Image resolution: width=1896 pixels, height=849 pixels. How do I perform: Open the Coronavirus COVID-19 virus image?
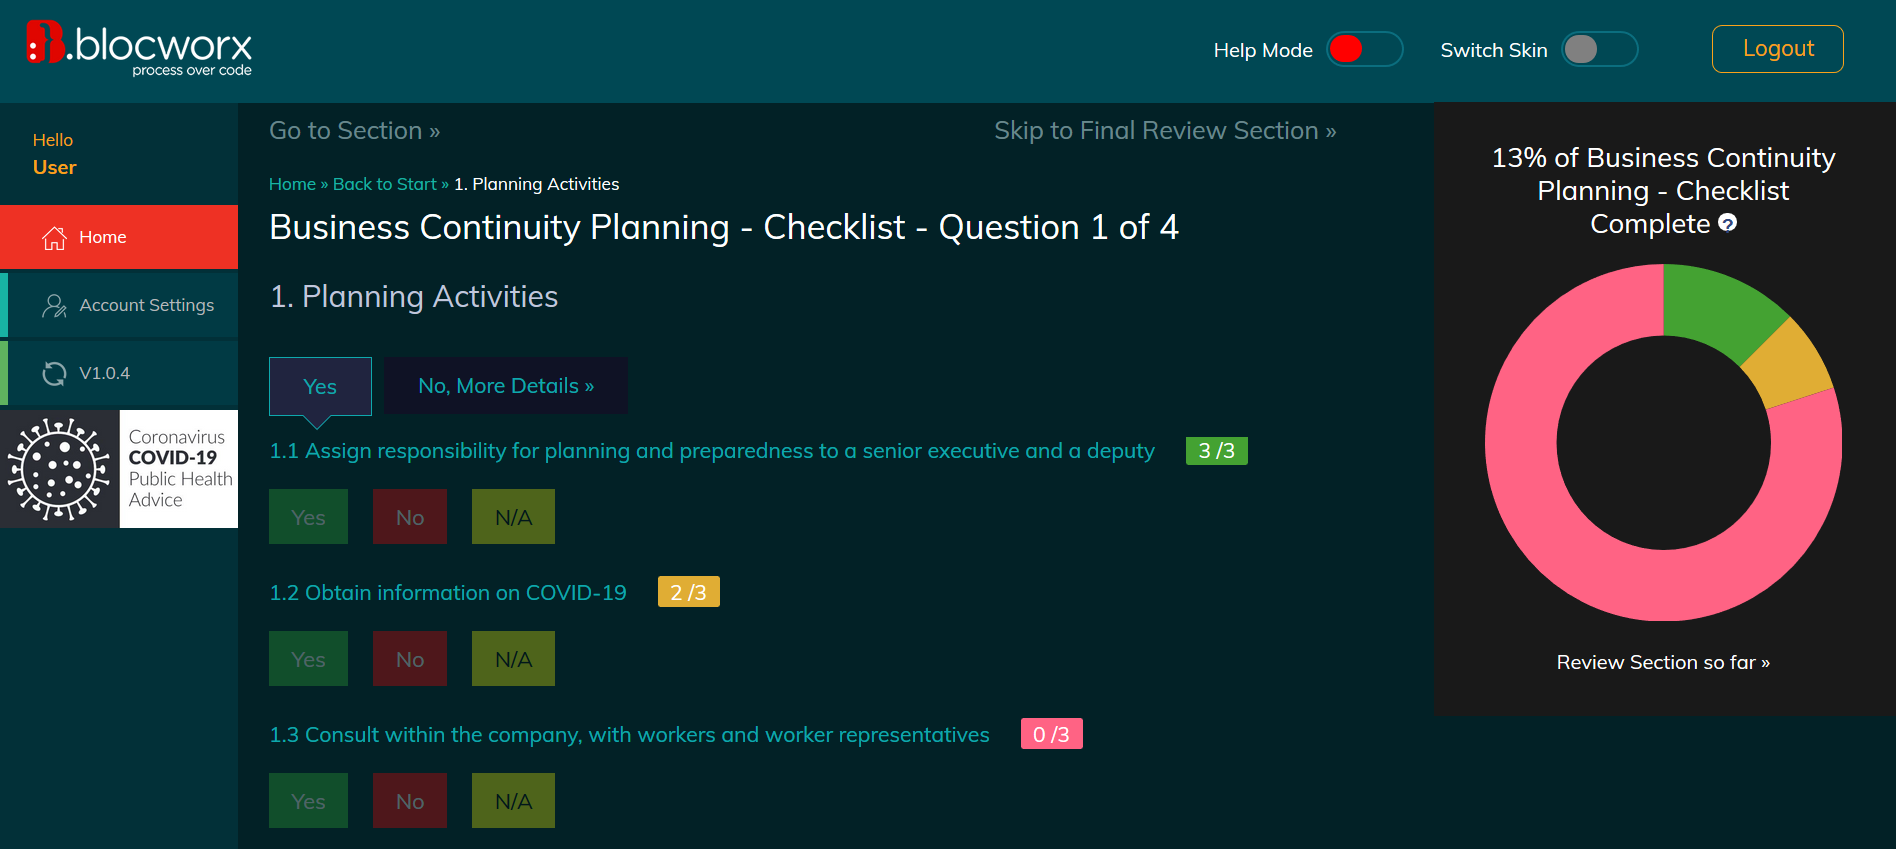(x=60, y=469)
